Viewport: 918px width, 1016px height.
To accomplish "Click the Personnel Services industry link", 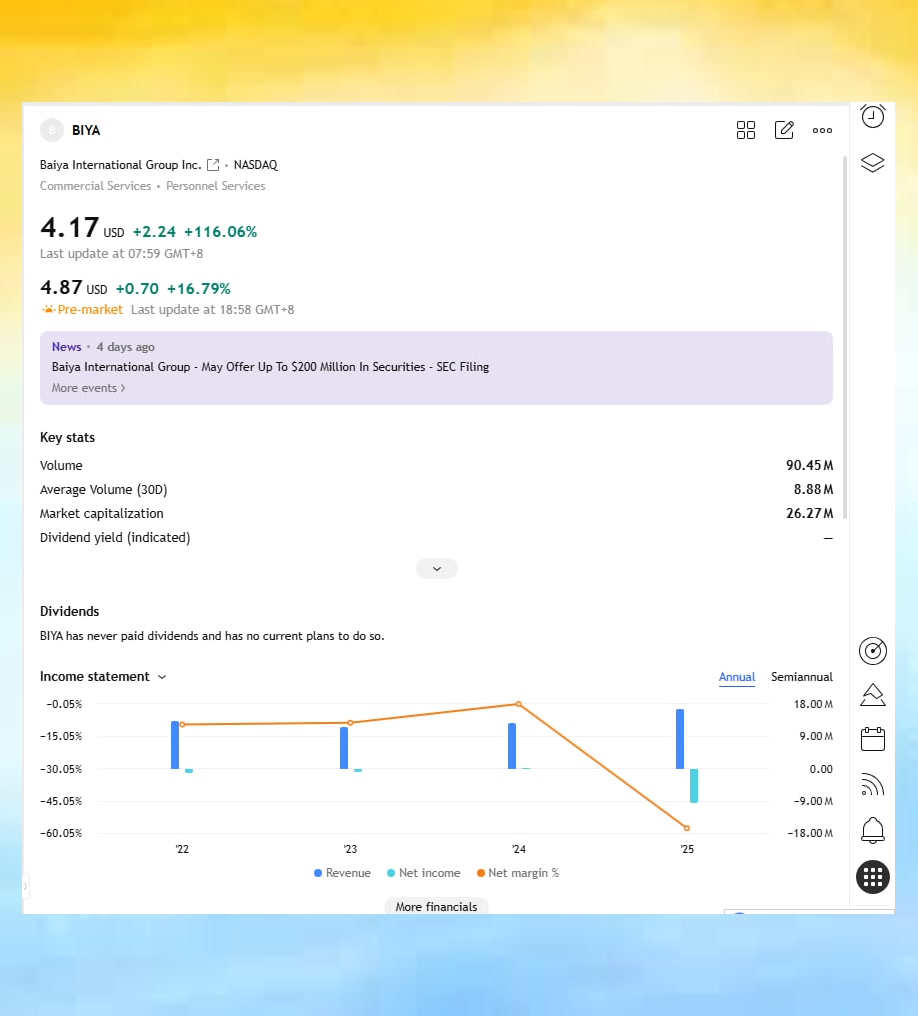I will 216,186.
